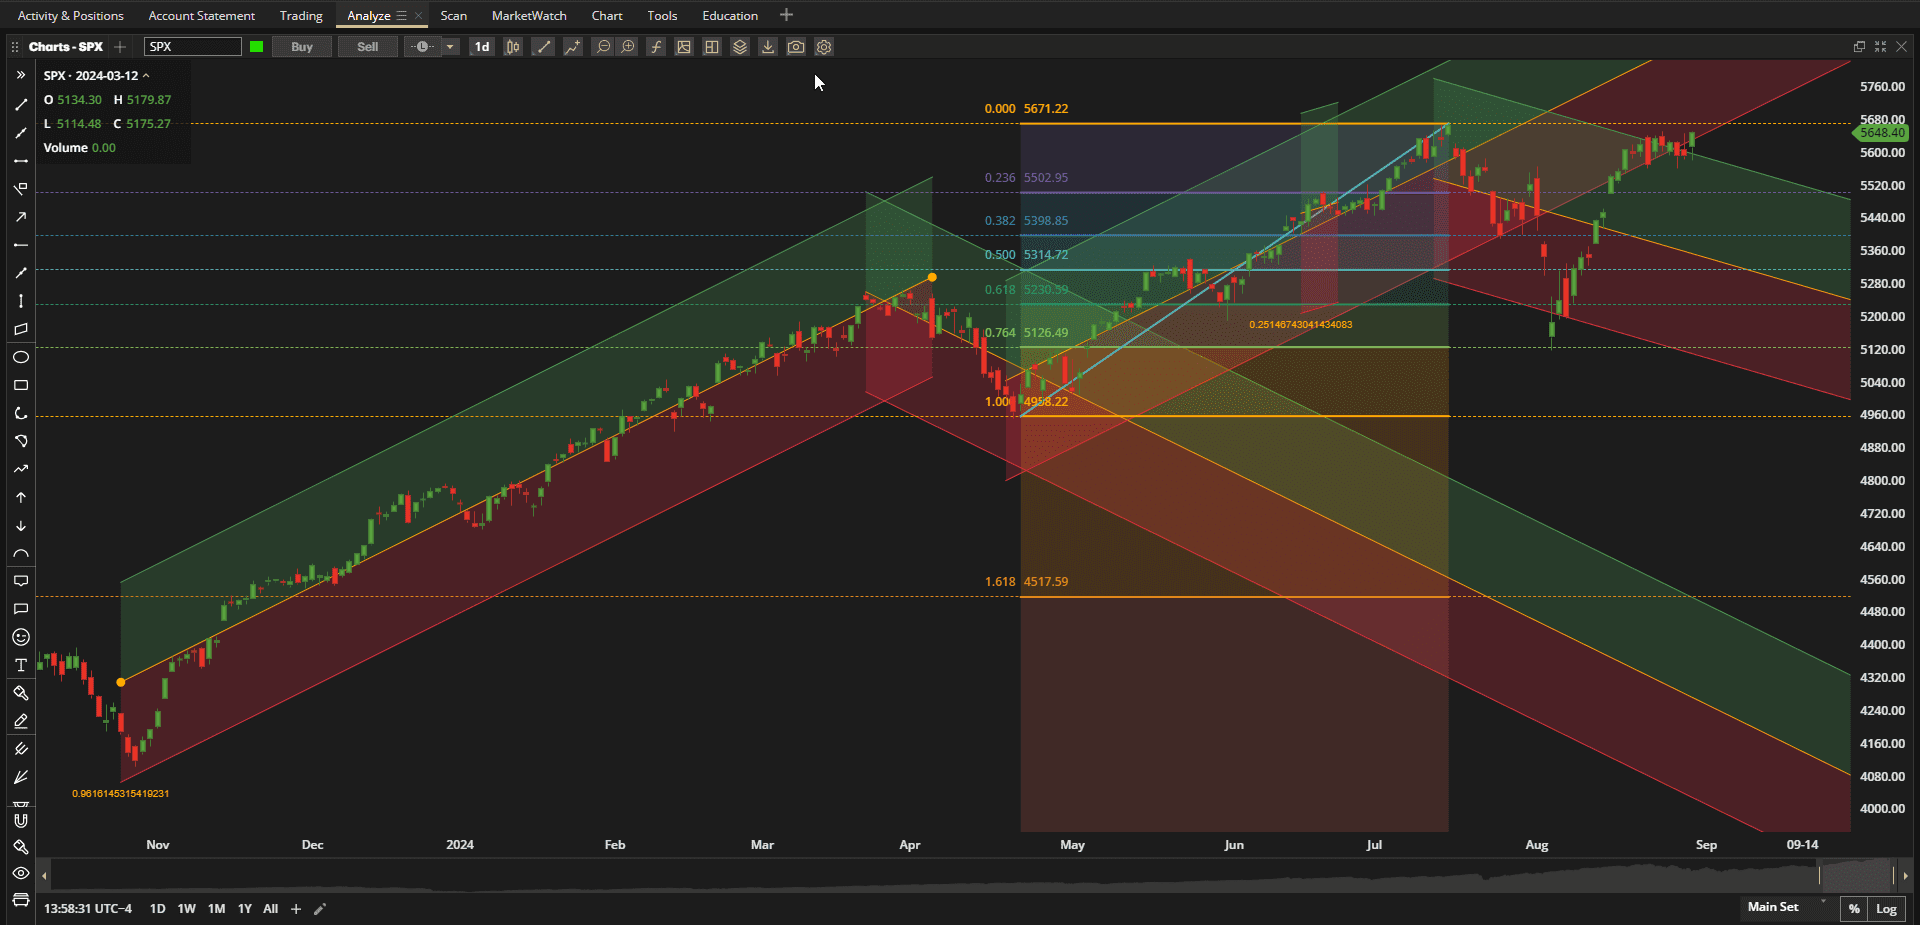
Task: Collapse the SPX 2024-03-12 data box
Action: pyautogui.click(x=146, y=76)
